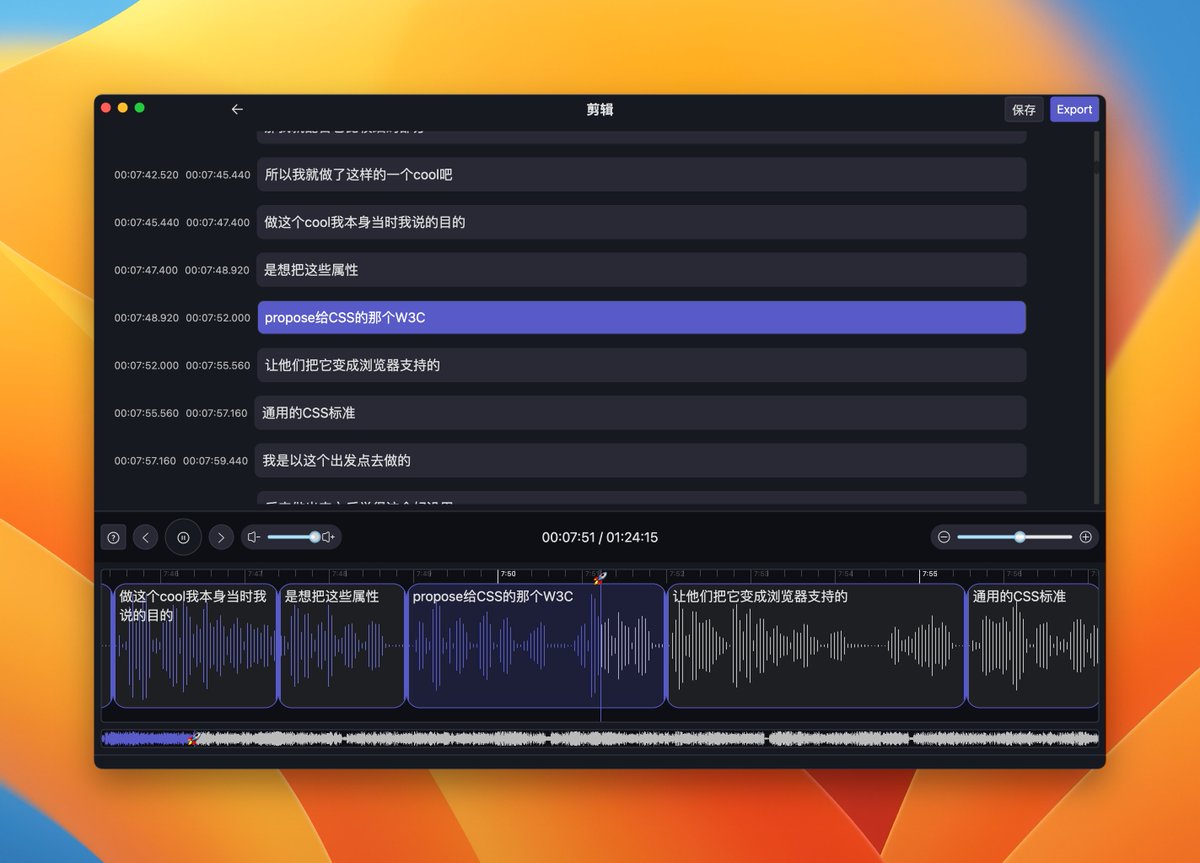Click start time 00:07:47.400
Image resolution: width=1200 pixels, height=863 pixels.
pyautogui.click(x=146, y=270)
